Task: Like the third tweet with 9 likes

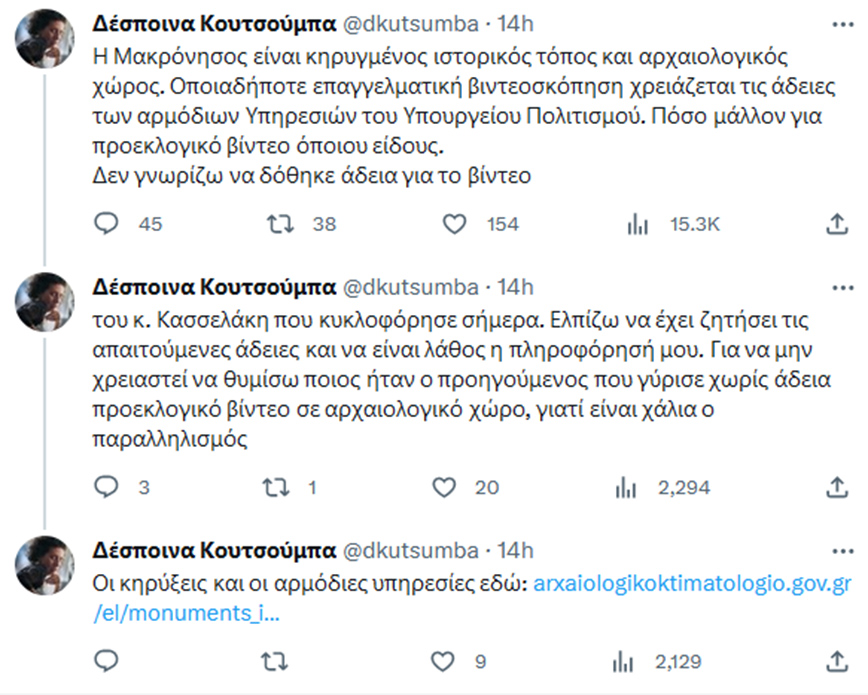Action: [444, 661]
